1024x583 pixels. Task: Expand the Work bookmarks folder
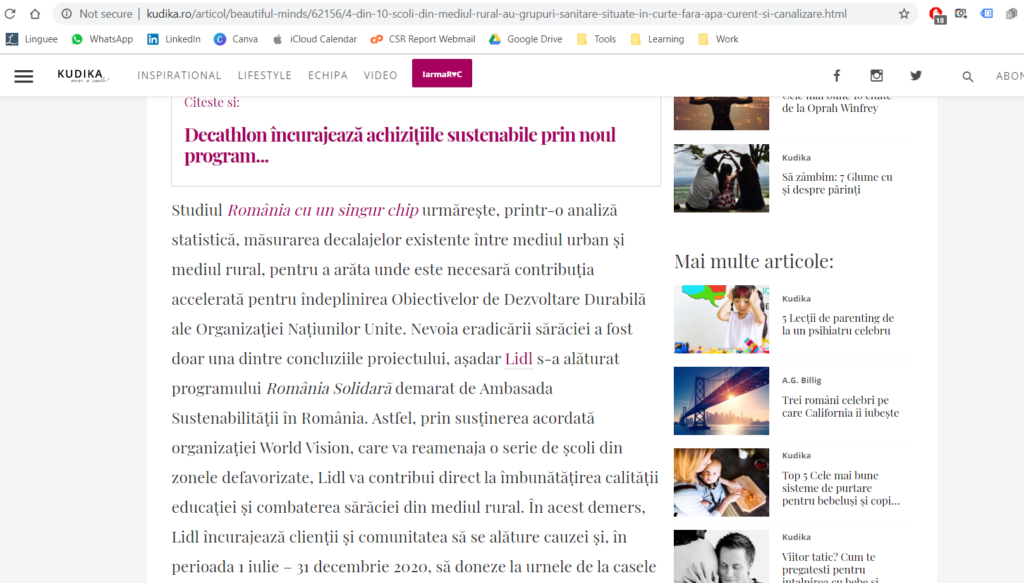(x=718, y=39)
